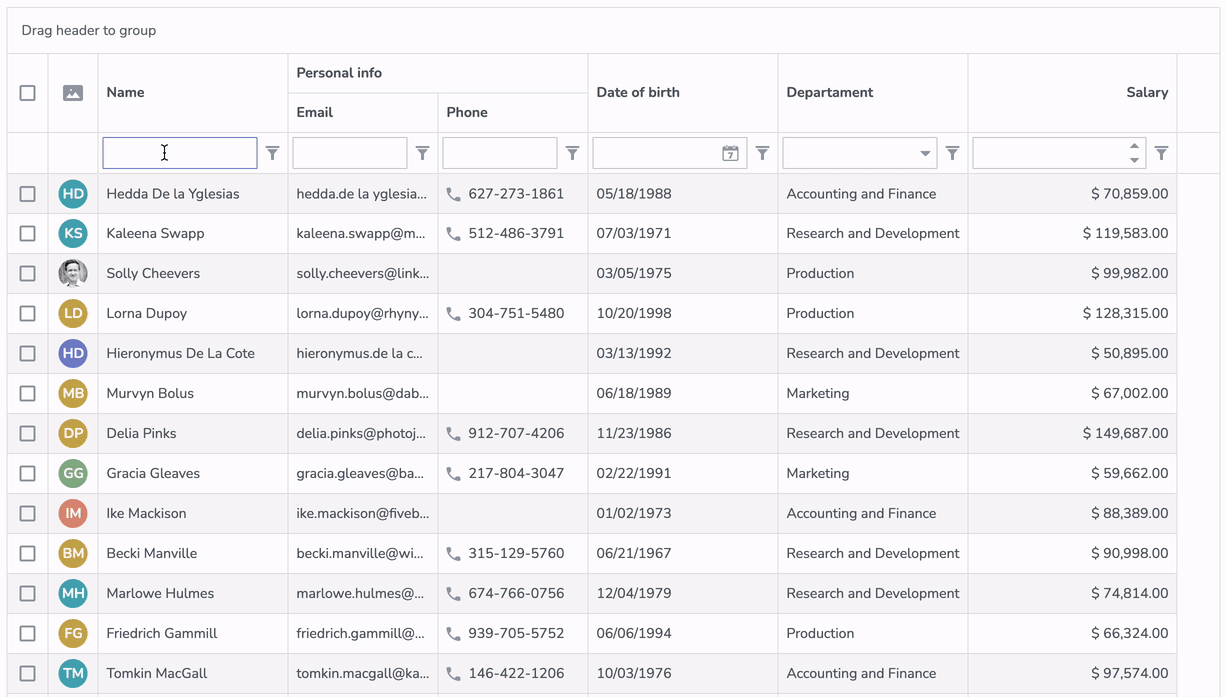This screenshot has width=1226, height=697.
Task: Check the Hieronymus De La Cote checkbox
Action: click(x=27, y=354)
